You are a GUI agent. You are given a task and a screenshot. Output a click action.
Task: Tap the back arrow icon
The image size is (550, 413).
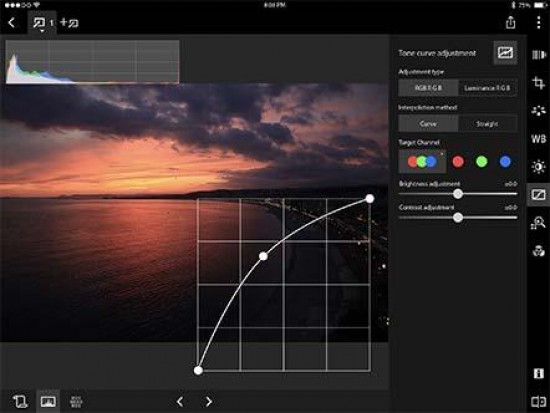tap(12, 23)
